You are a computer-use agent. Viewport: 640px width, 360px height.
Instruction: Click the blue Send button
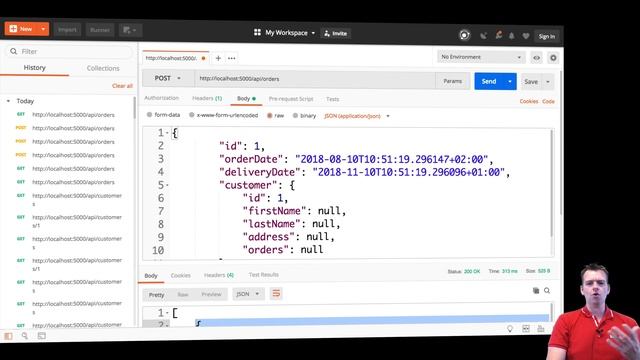point(489,81)
